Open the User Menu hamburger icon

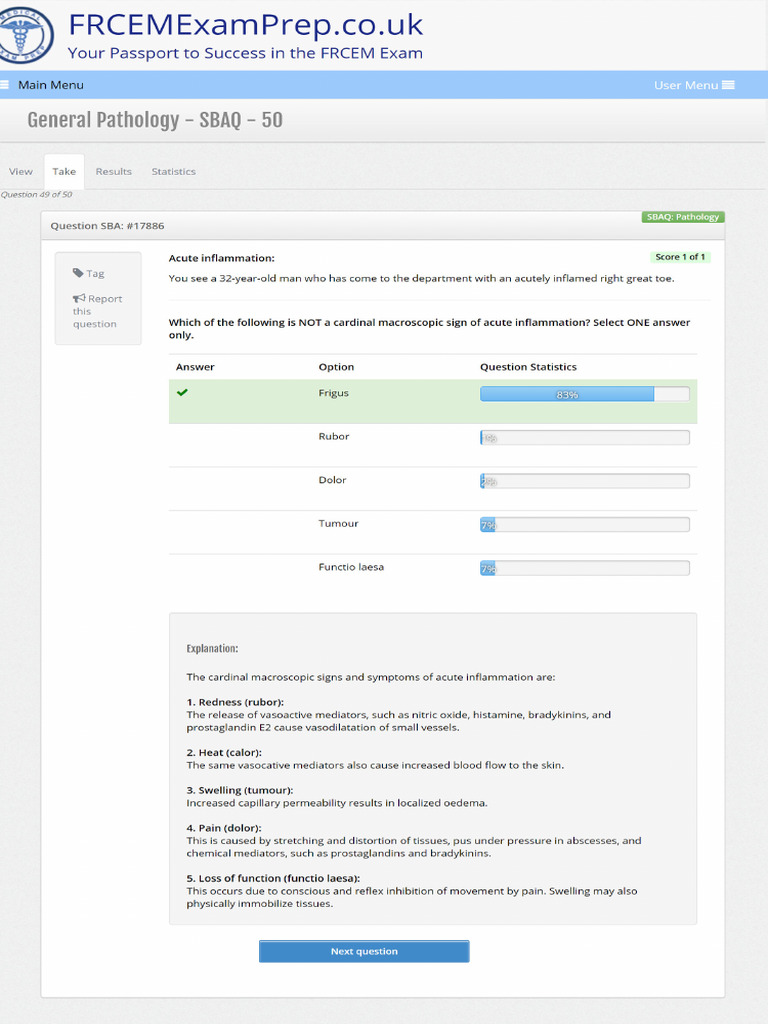(728, 85)
